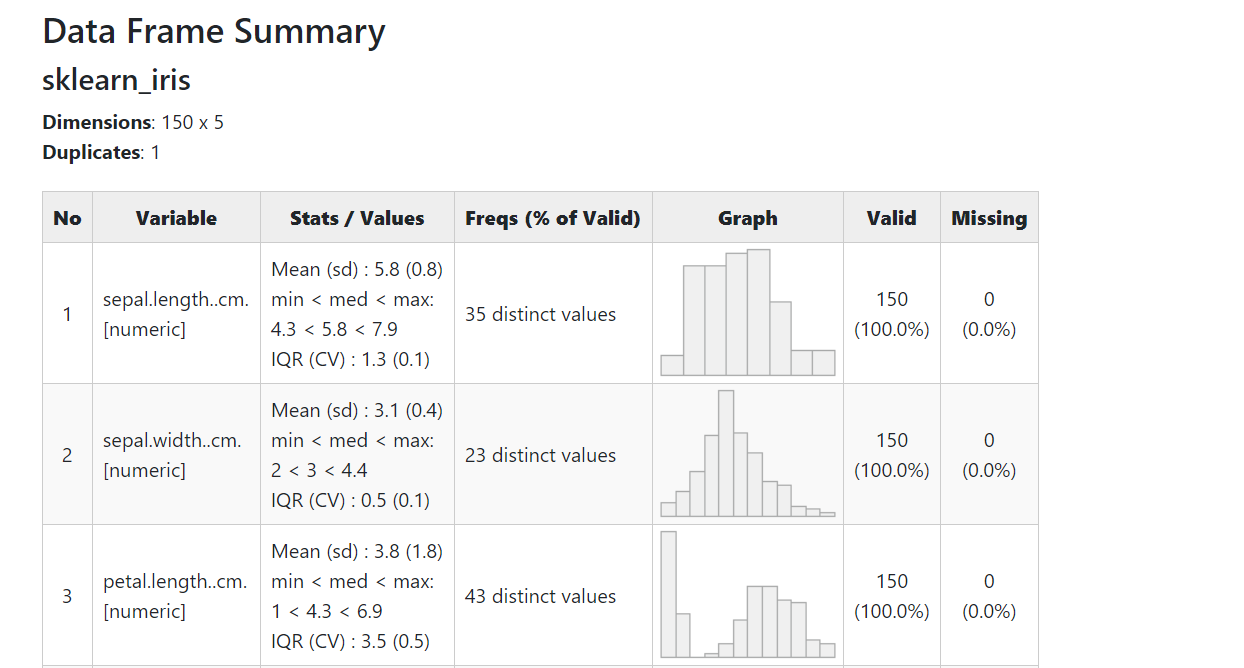
Task: Click the Data Frame Summary heading
Action: click(214, 32)
